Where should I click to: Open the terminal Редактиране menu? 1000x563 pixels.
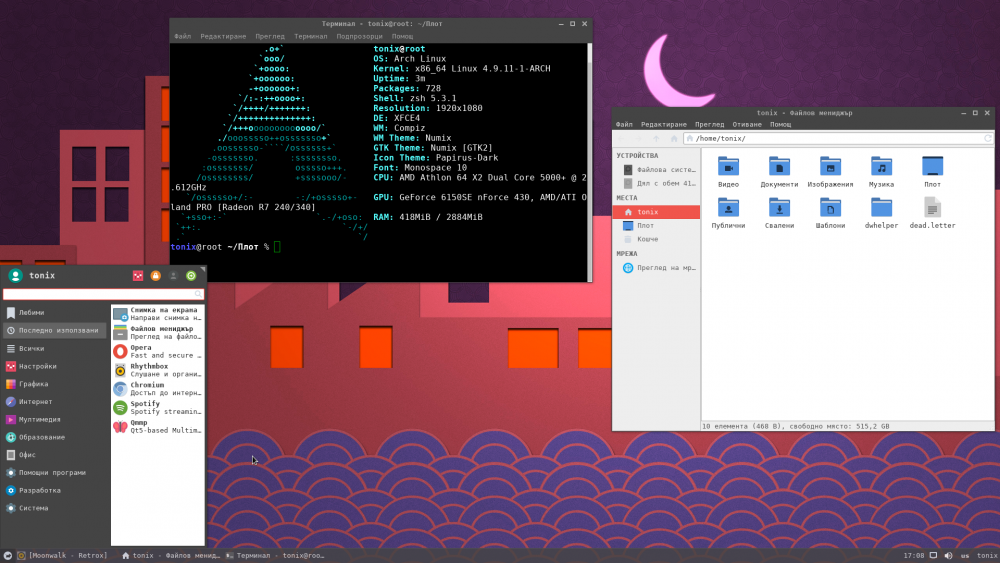(223, 36)
